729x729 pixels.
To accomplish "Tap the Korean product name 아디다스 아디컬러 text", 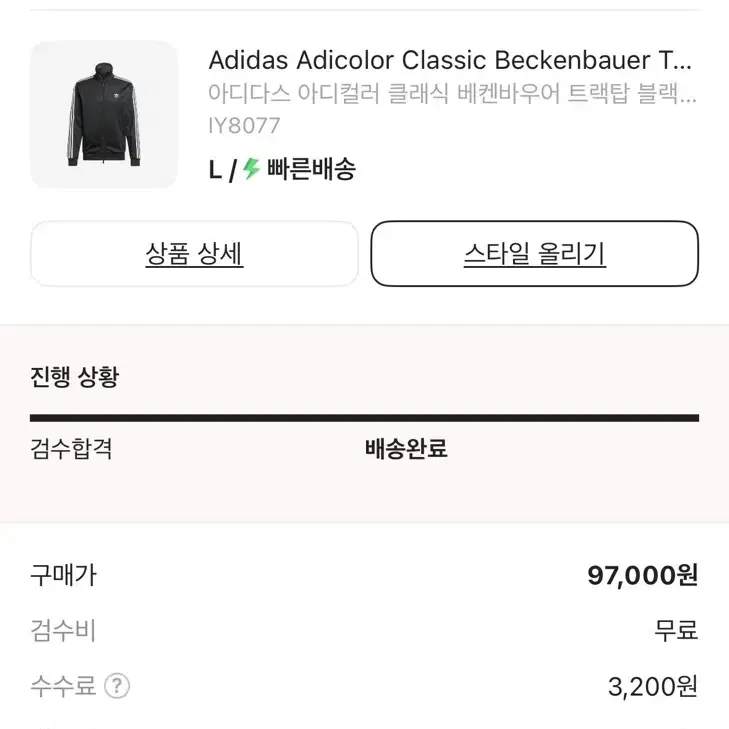I will tap(452, 93).
